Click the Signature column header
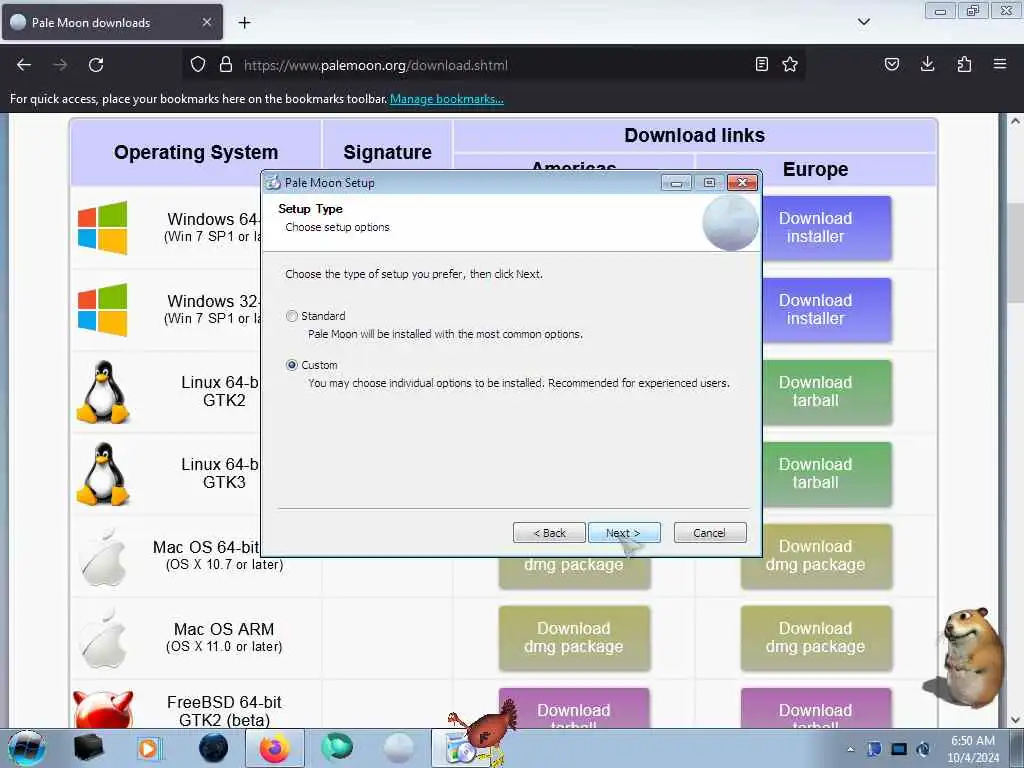The image size is (1024, 768). tap(387, 152)
